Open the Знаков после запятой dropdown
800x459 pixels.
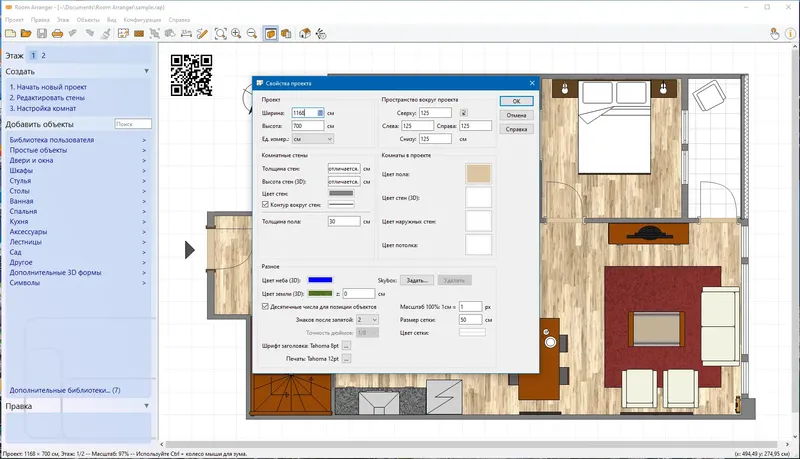tap(367, 319)
